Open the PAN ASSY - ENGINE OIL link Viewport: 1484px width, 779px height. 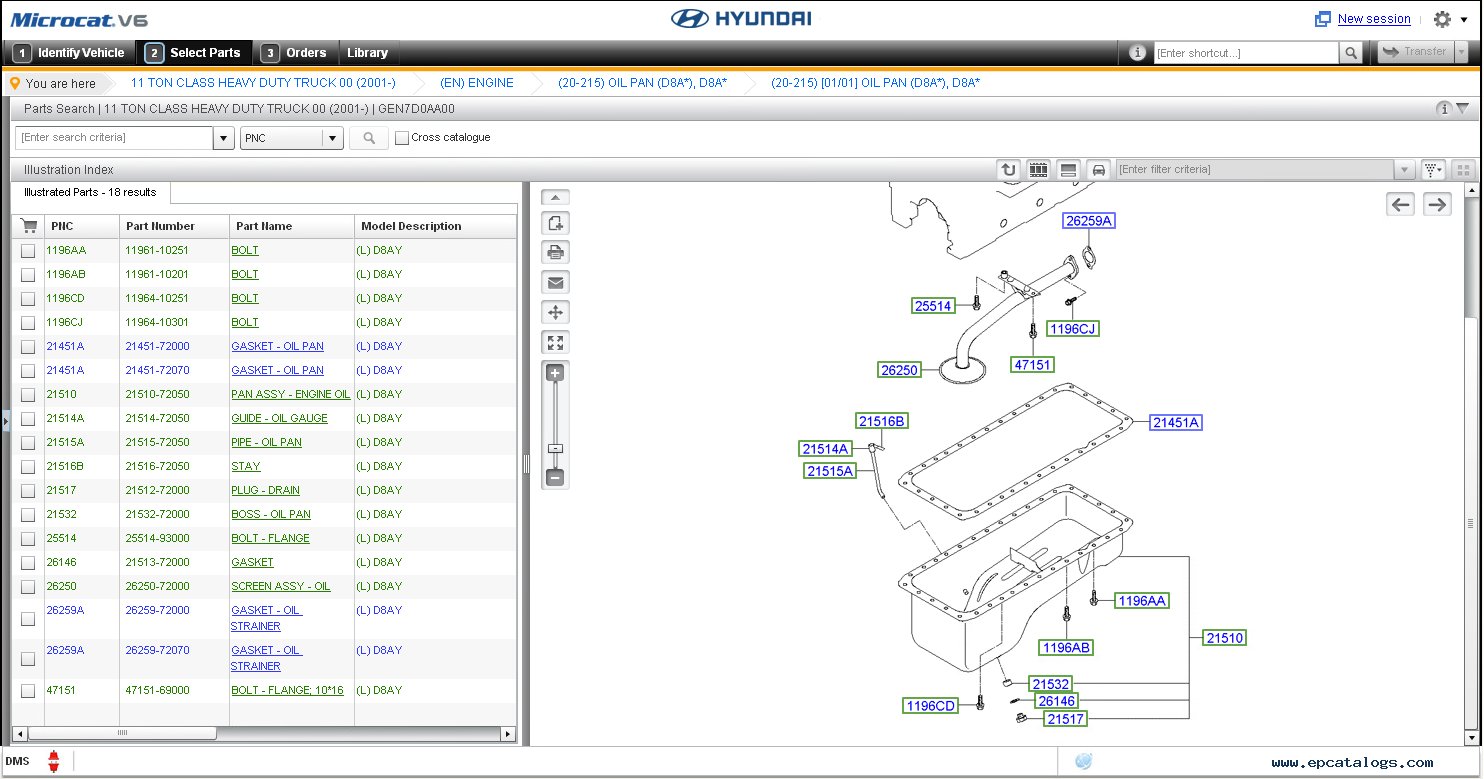click(290, 395)
